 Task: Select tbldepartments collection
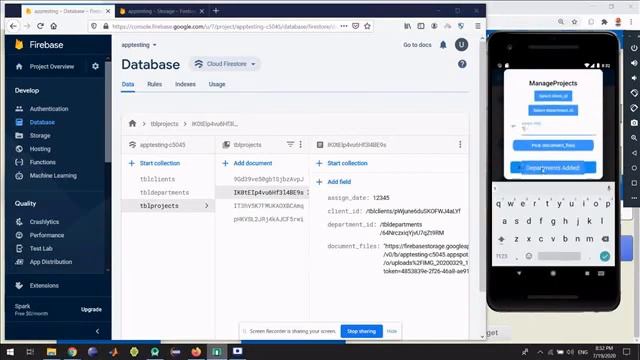[x=164, y=193]
